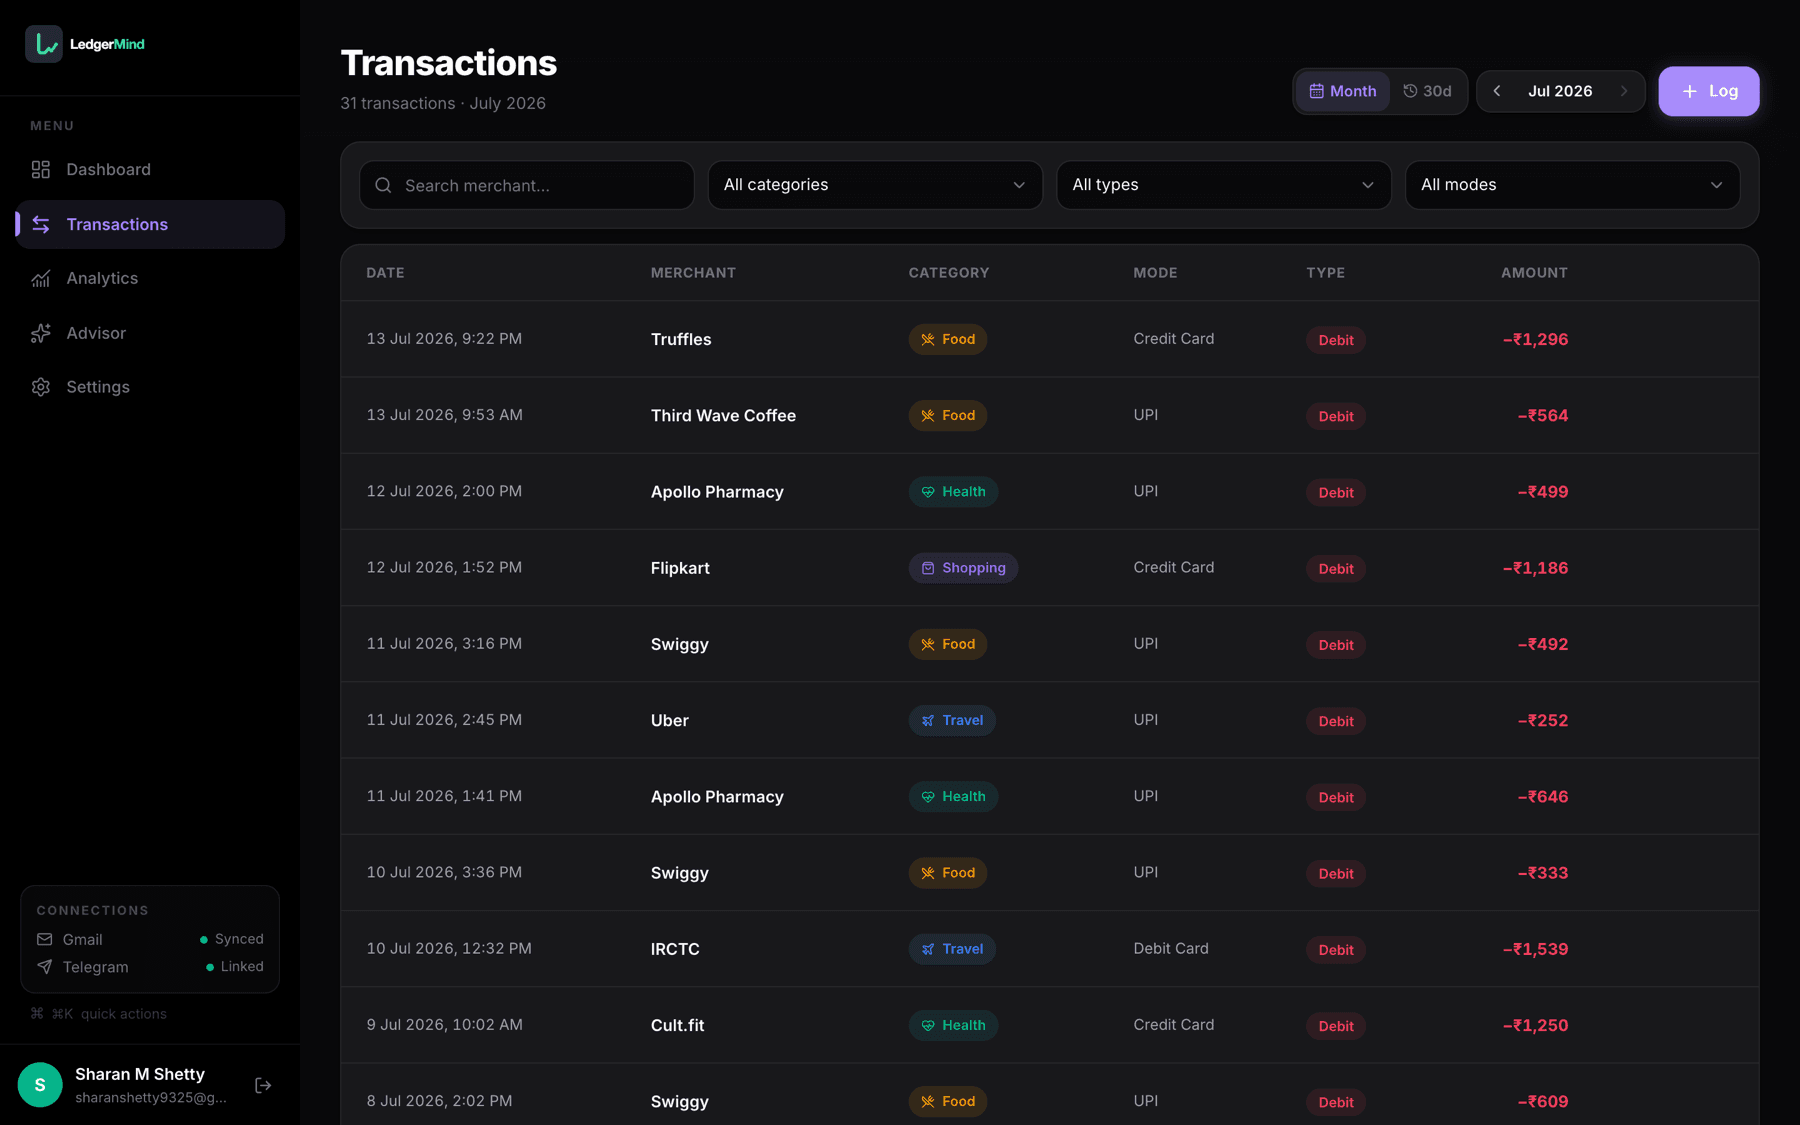Click the Category column header
Image resolution: width=1800 pixels, height=1125 pixels.
pos(948,273)
